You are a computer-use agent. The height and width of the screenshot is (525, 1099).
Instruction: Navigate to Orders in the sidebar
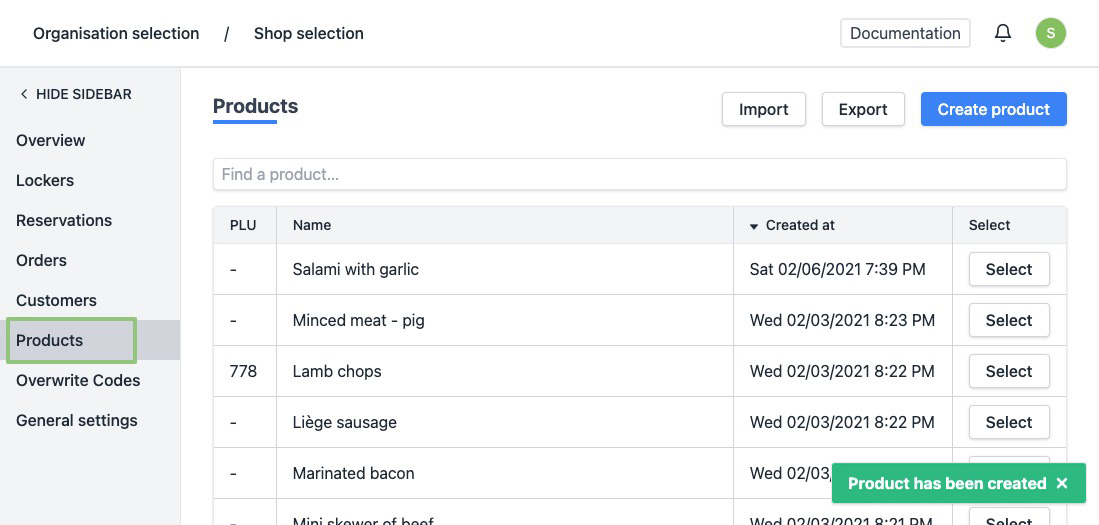pyautogui.click(x=41, y=260)
